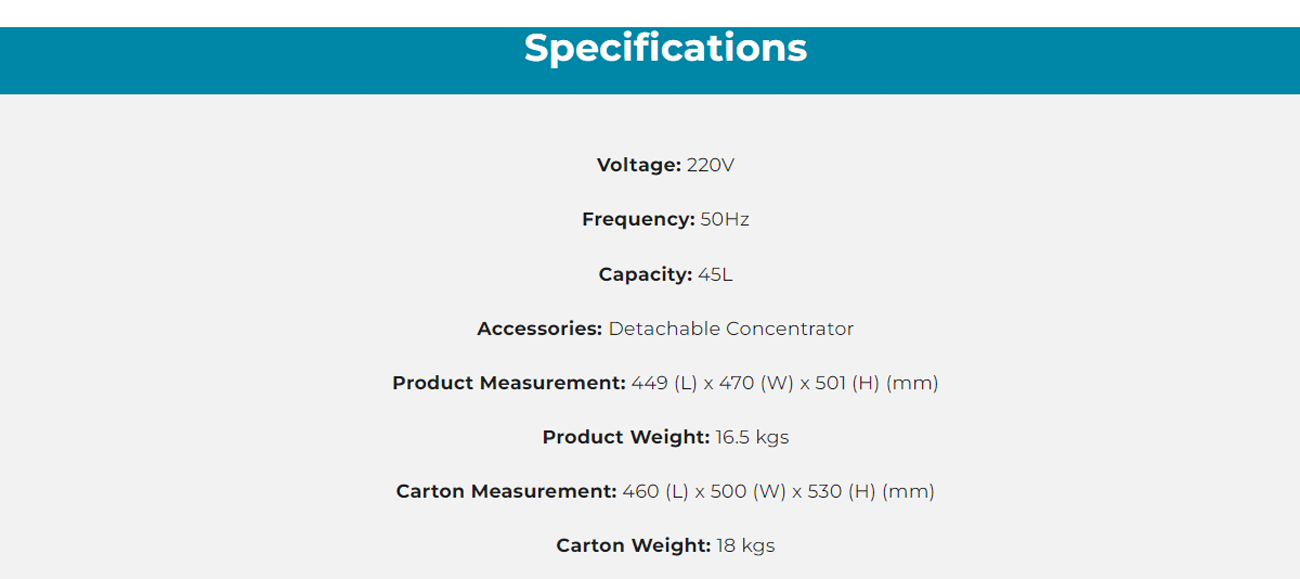Click the 501 (H) (mm) product height text
Image resolution: width=1300 pixels, height=579 pixels.
(877, 383)
